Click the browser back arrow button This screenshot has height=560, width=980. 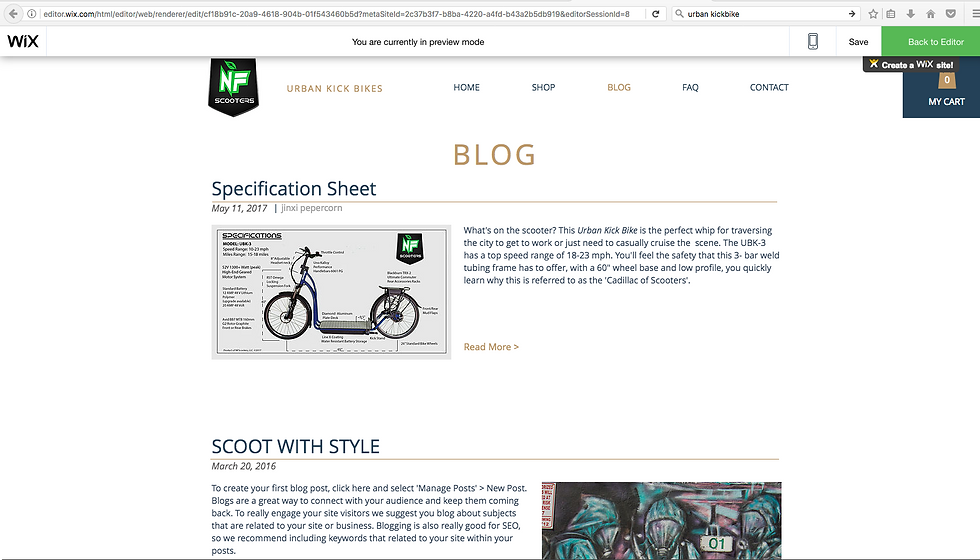coord(13,13)
